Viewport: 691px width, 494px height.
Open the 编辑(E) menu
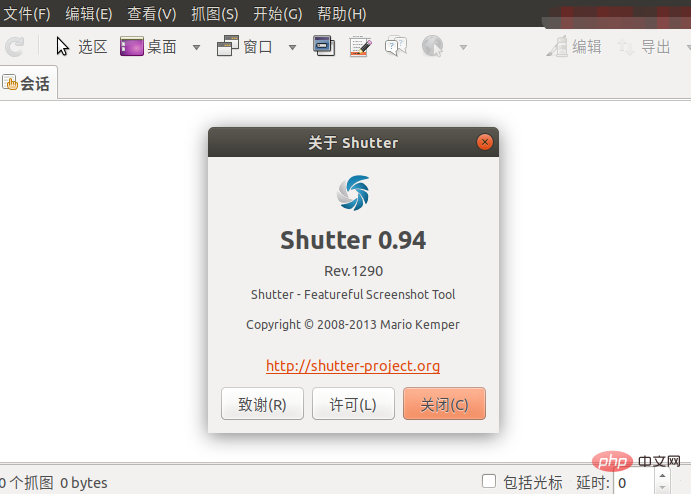pyautogui.click(x=89, y=14)
